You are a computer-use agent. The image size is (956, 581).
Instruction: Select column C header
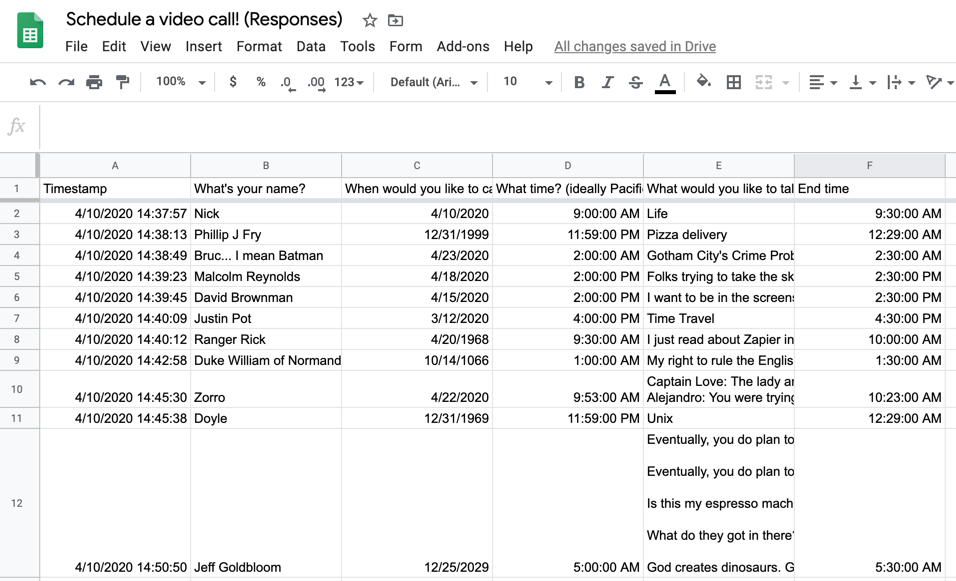pyautogui.click(x=416, y=165)
